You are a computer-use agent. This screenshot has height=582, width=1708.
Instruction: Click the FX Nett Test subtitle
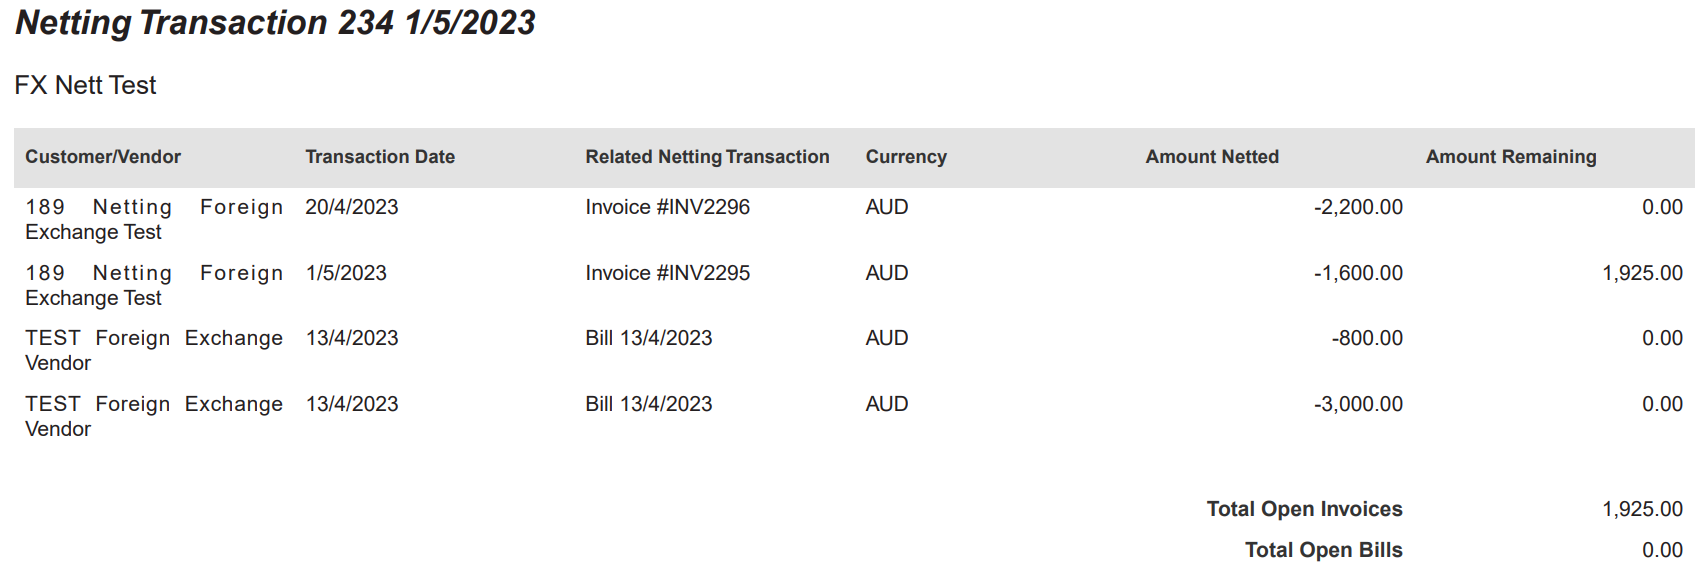pyautogui.click(x=85, y=85)
